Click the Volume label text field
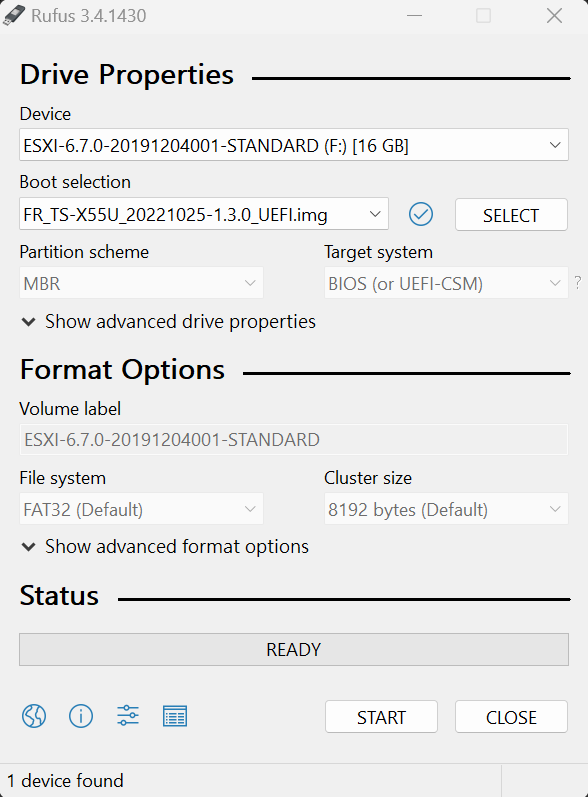Screen dimensions: 588x797 click(x=294, y=439)
